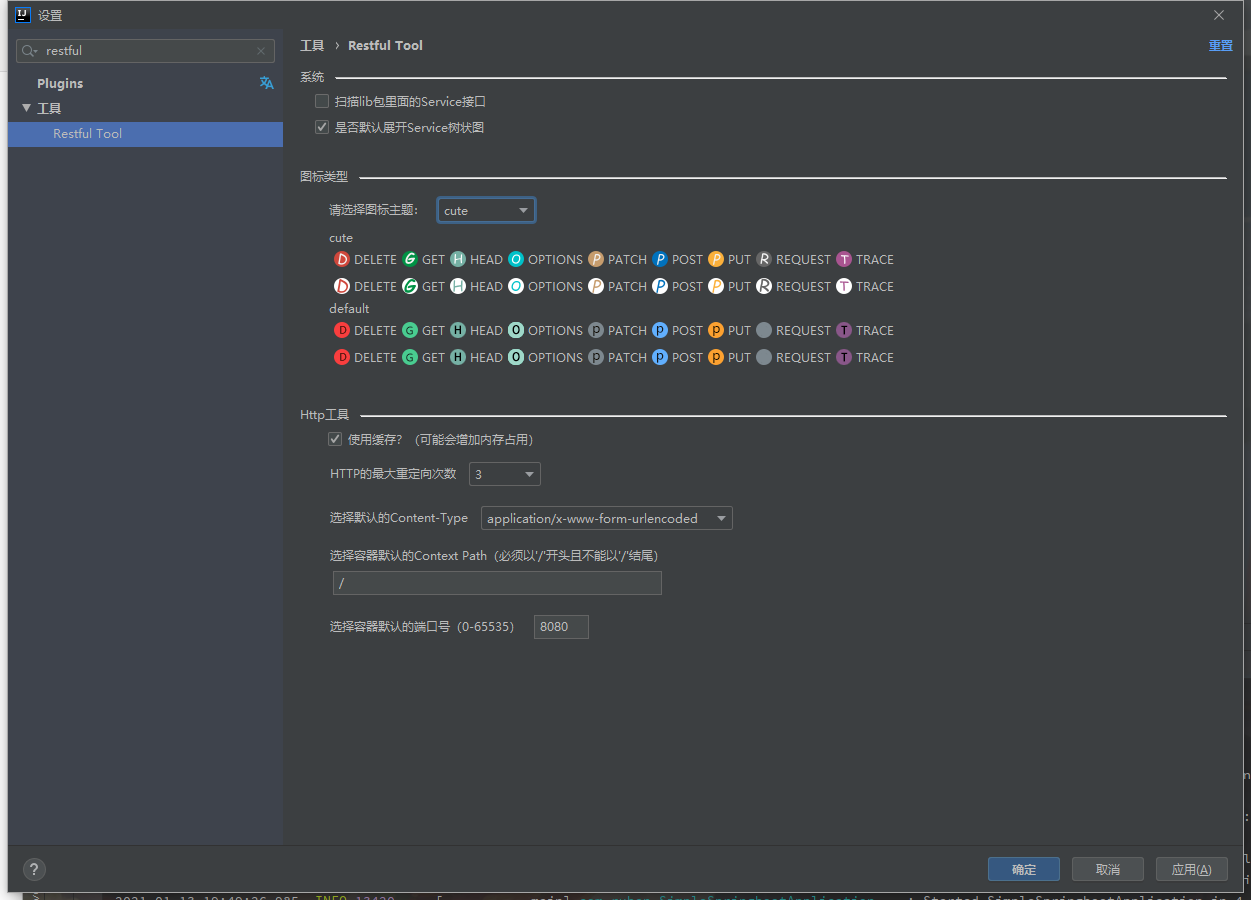This screenshot has height=900, width=1251.
Task: Open the HTTP max redirects dropdown
Action: tap(505, 474)
